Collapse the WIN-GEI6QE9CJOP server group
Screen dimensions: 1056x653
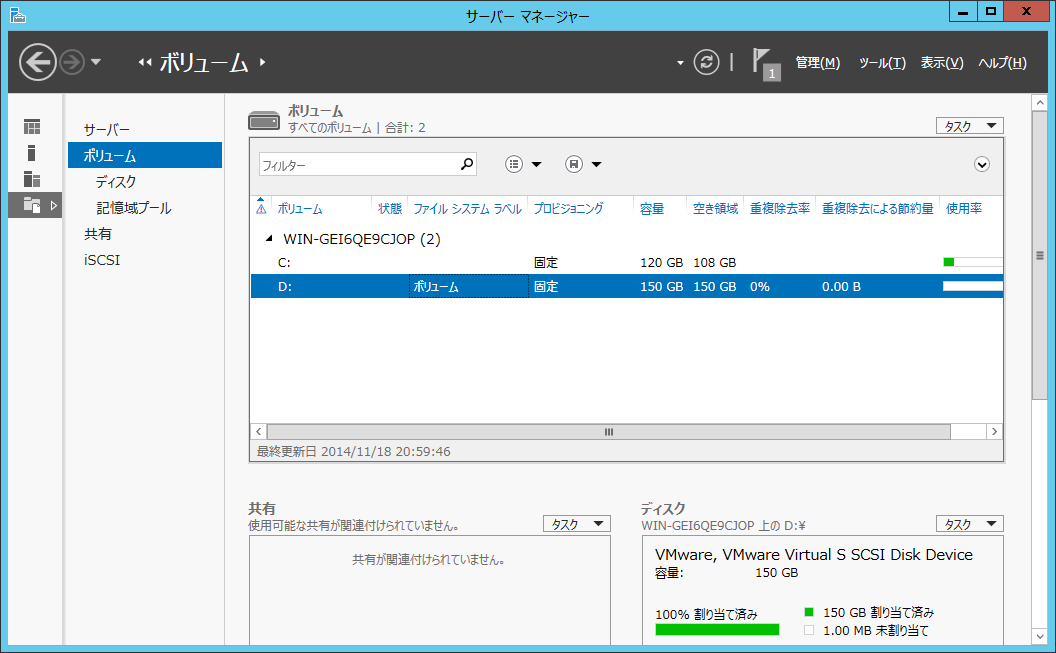(268, 239)
